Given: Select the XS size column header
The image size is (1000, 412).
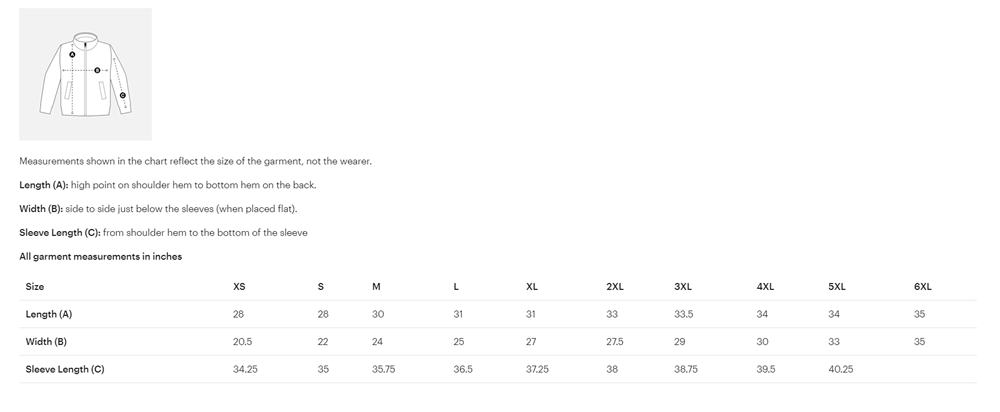Looking at the screenshot, I should (239, 286).
